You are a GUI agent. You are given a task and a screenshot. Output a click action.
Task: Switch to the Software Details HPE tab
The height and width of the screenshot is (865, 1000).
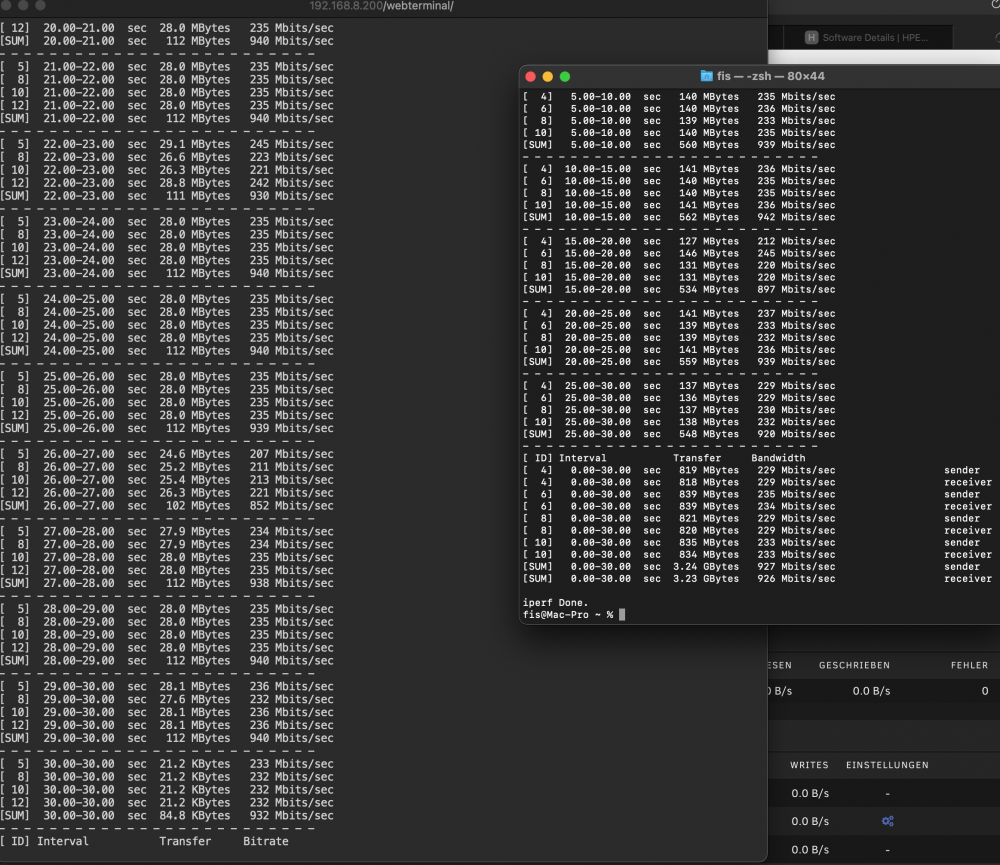point(865,38)
